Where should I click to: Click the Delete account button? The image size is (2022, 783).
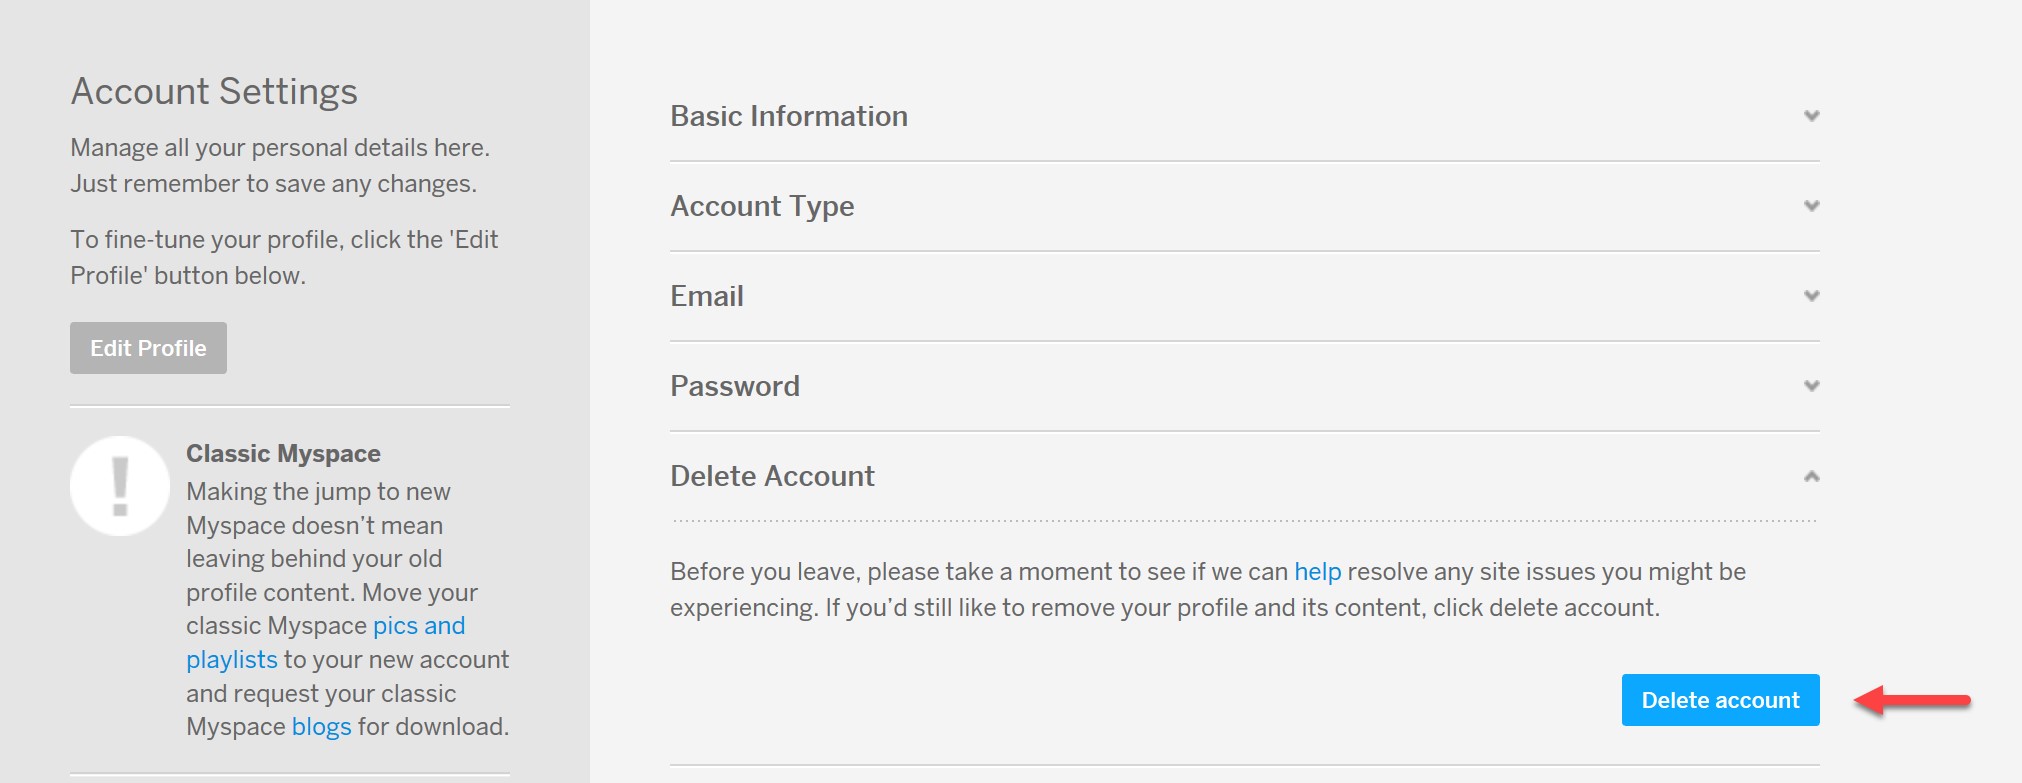[x=1719, y=701]
